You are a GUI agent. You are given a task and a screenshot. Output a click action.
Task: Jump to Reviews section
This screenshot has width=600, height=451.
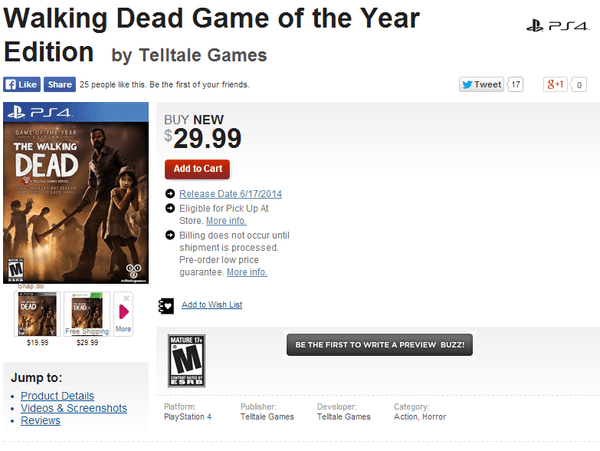tap(40, 421)
